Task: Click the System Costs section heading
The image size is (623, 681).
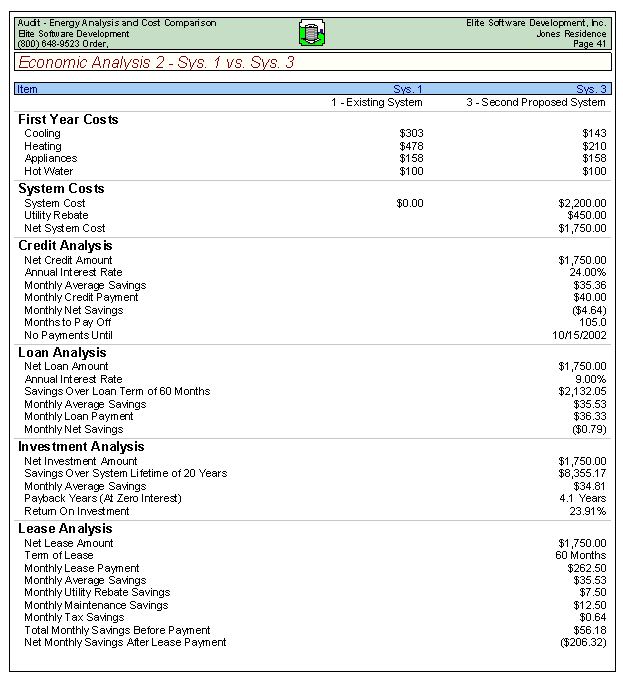Action: (x=61, y=189)
